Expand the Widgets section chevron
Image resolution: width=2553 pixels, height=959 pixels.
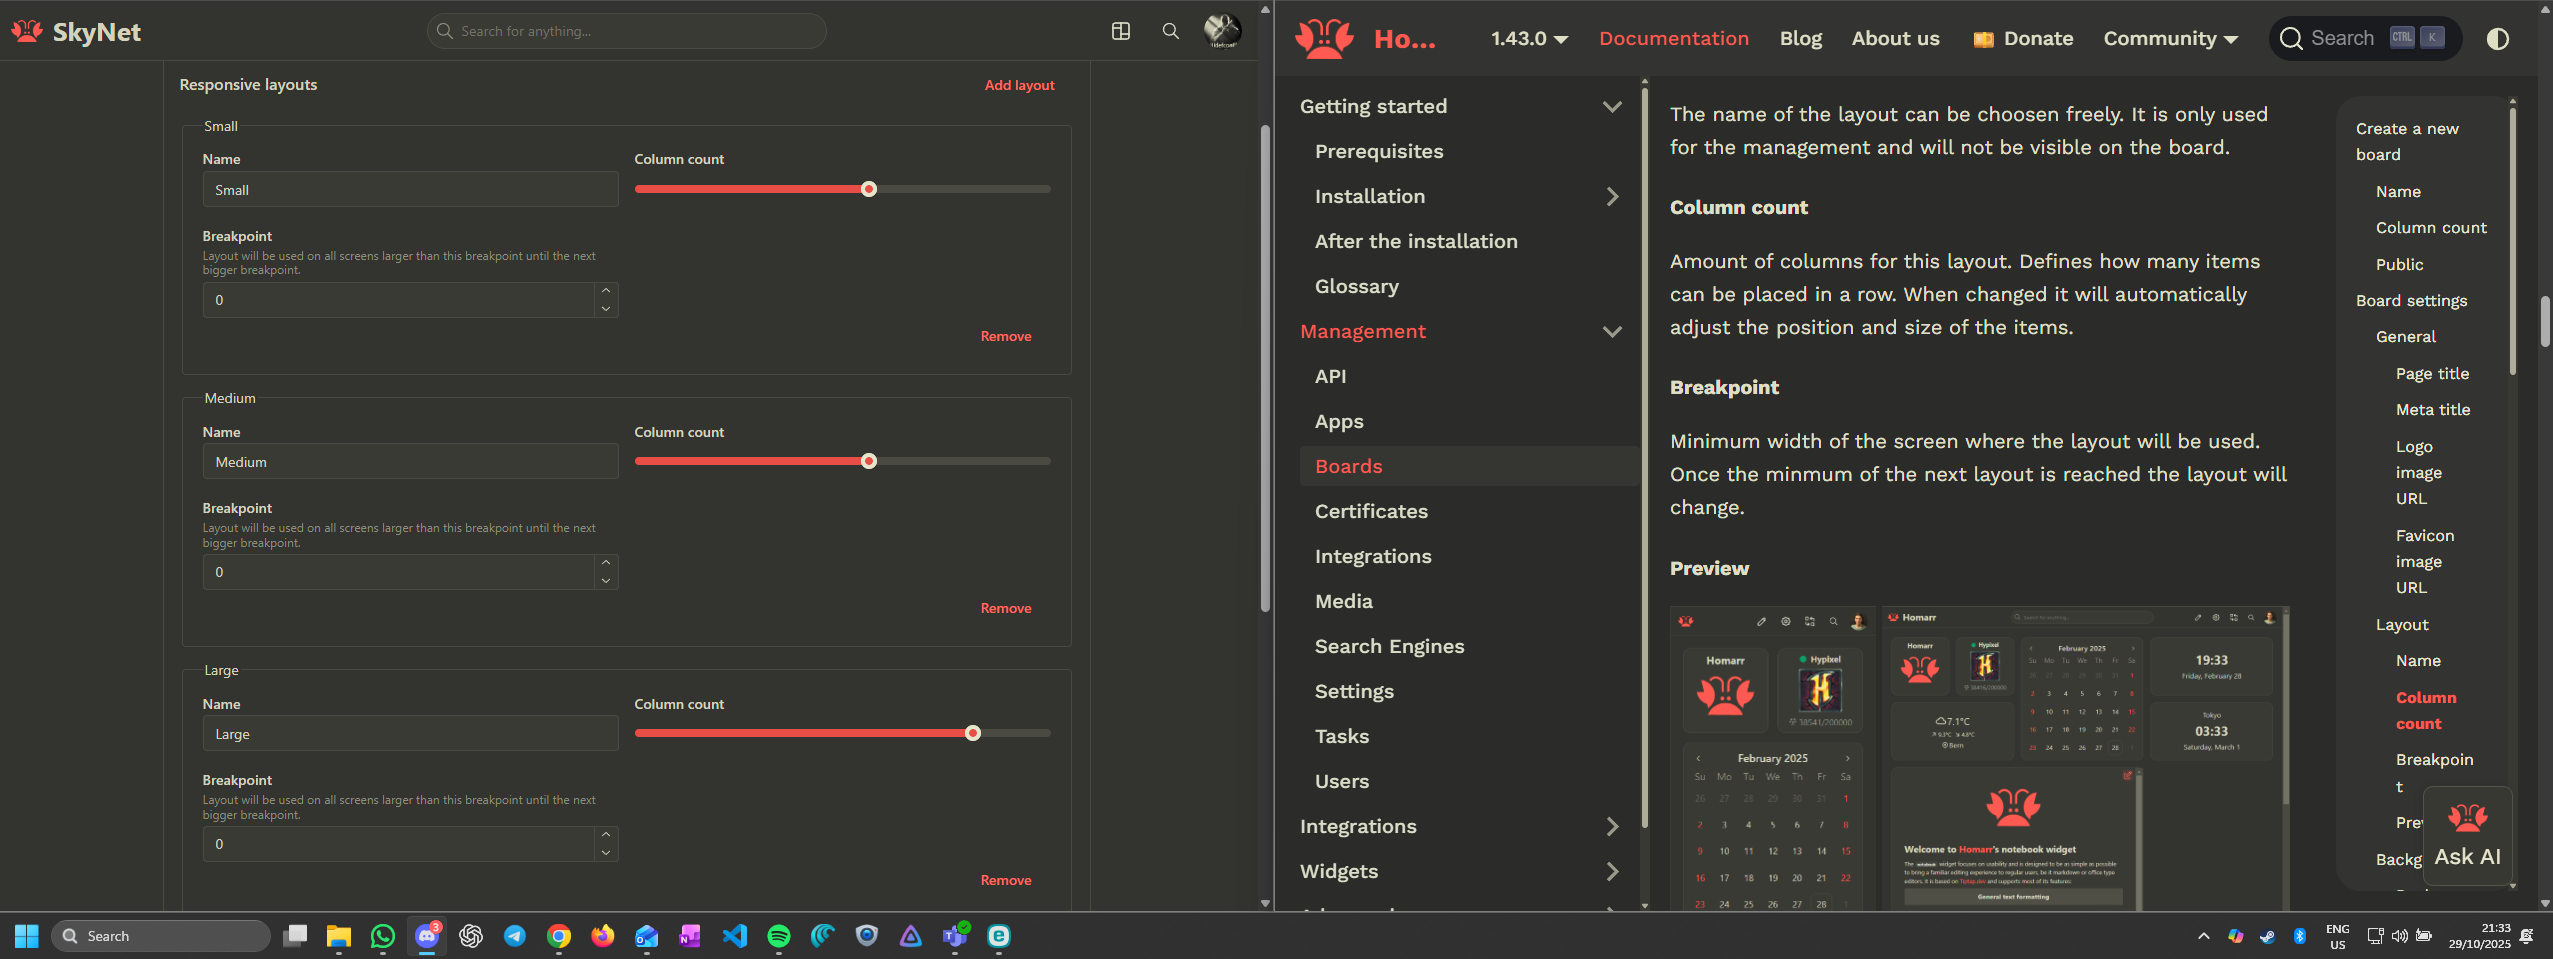[x=1612, y=872]
